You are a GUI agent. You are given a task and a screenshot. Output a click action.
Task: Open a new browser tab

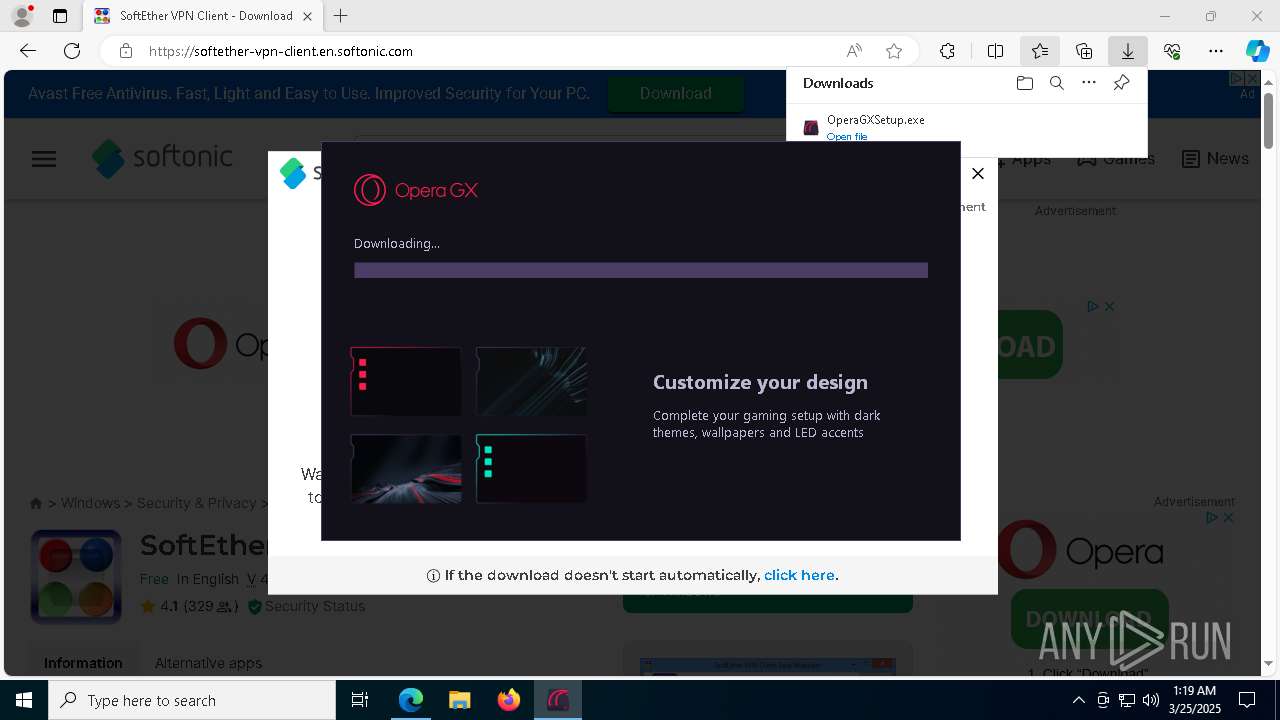click(x=341, y=16)
